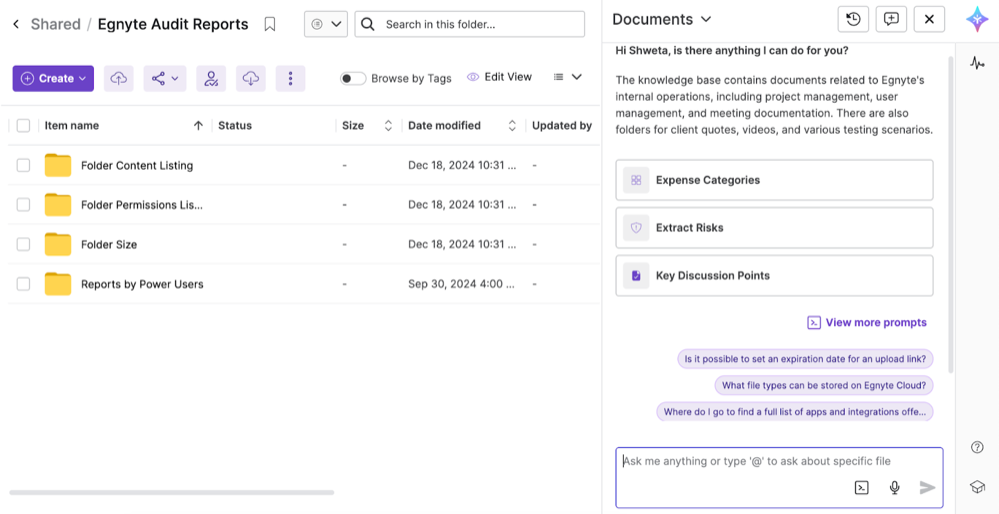Open the prompt library icon in chat box

coord(861,487)
